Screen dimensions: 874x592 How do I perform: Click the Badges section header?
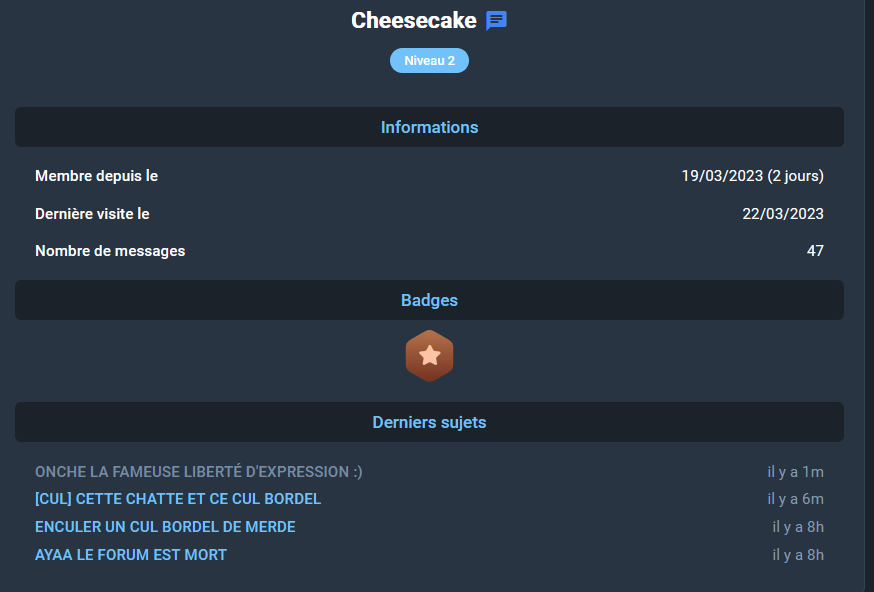pos(429,300)
